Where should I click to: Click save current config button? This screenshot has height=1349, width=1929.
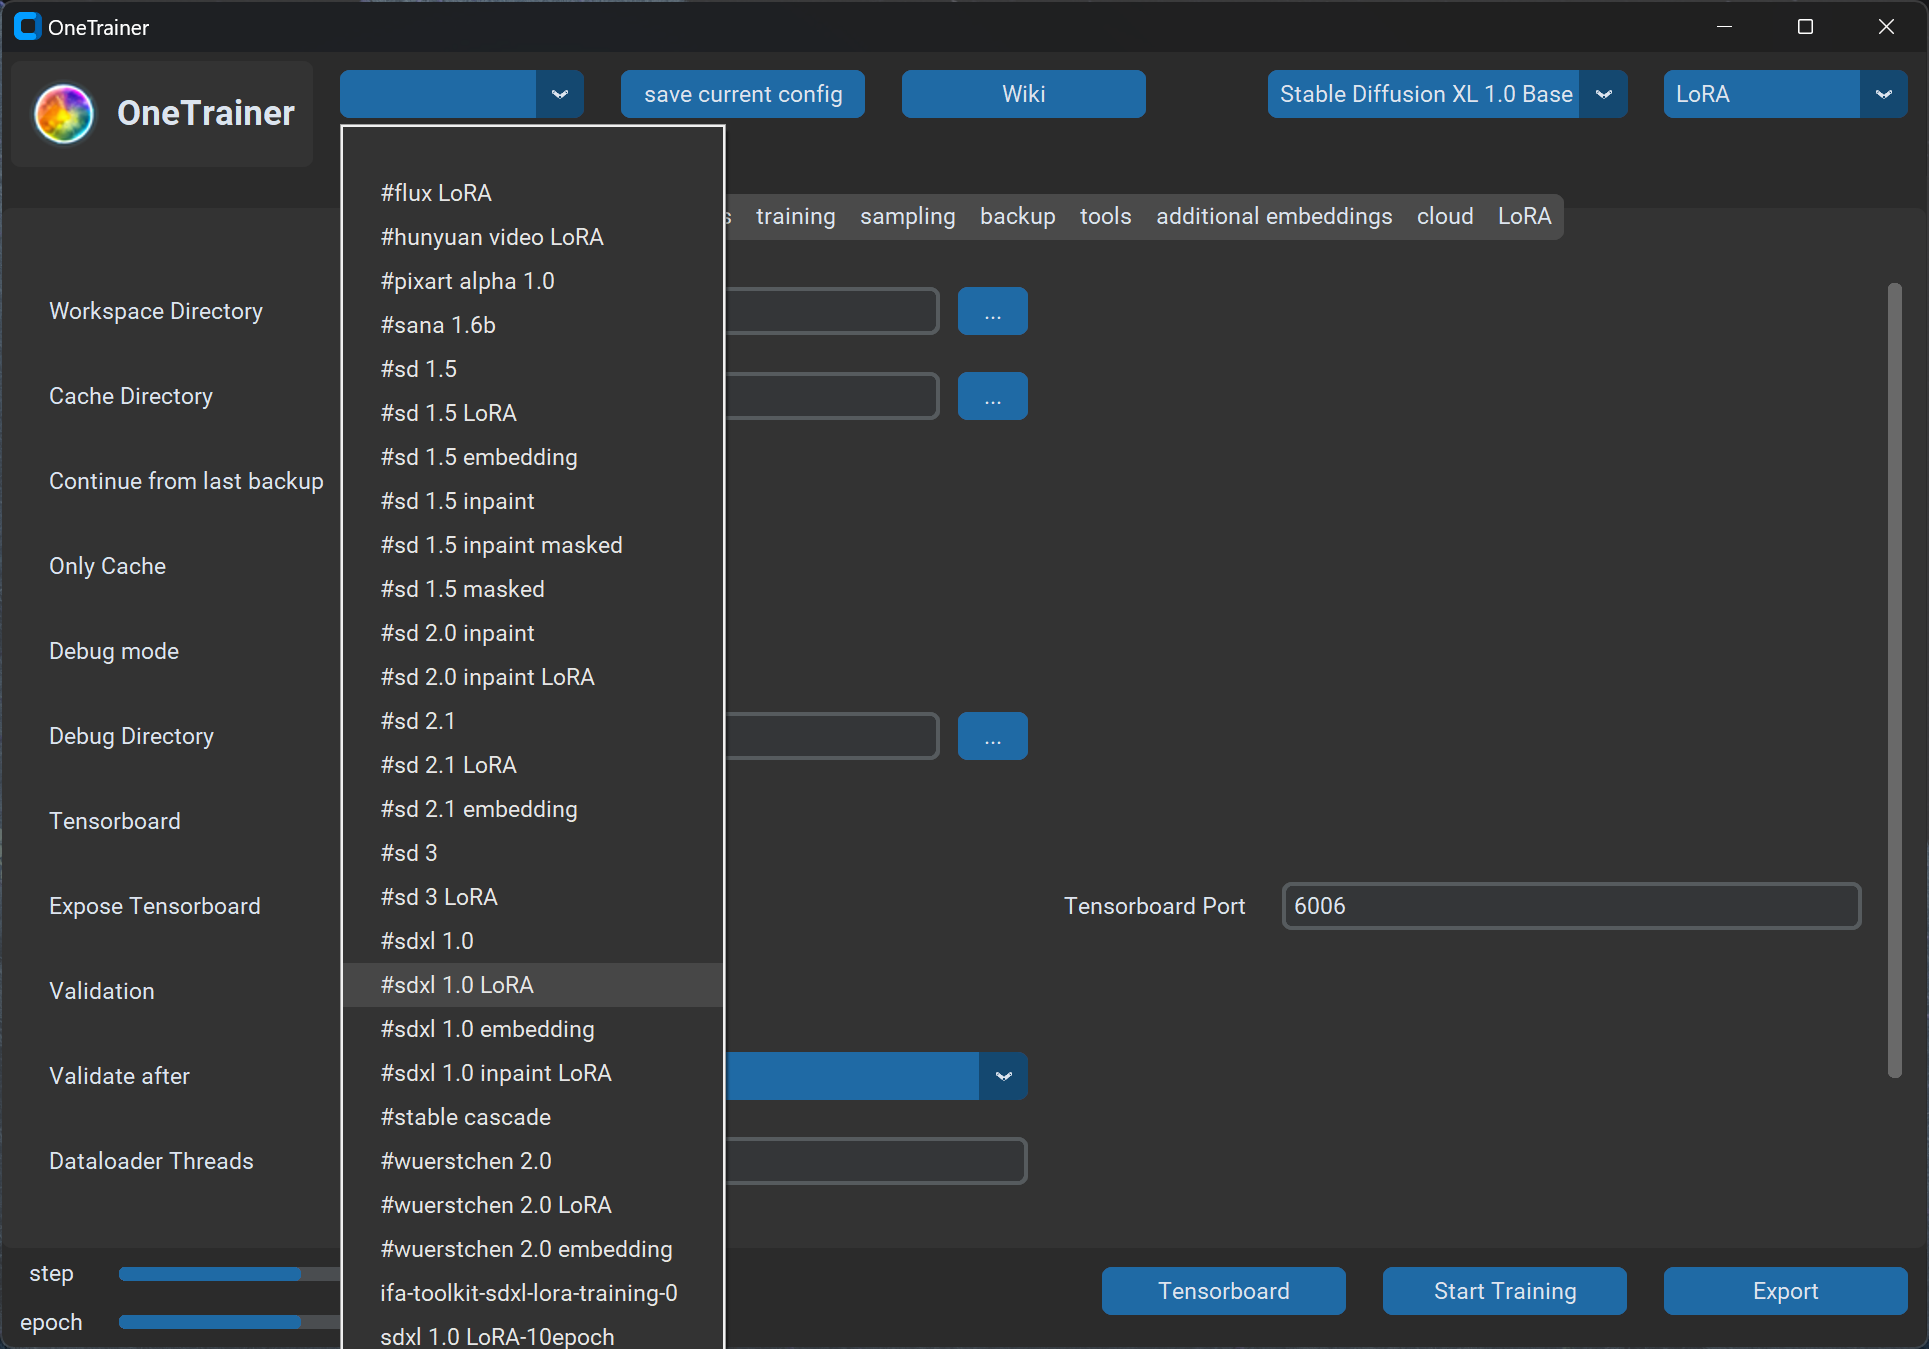[x=742, y=94]
